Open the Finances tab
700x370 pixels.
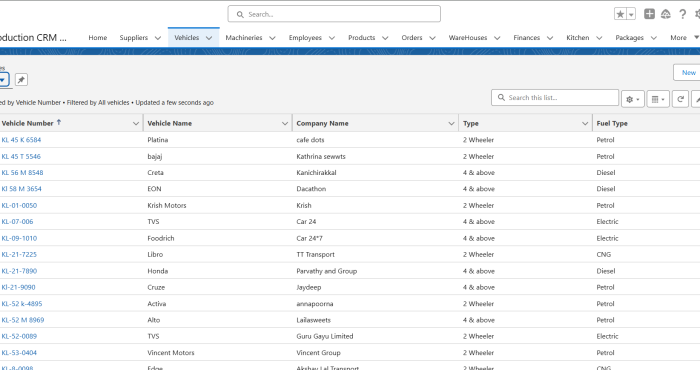[527, 38]
